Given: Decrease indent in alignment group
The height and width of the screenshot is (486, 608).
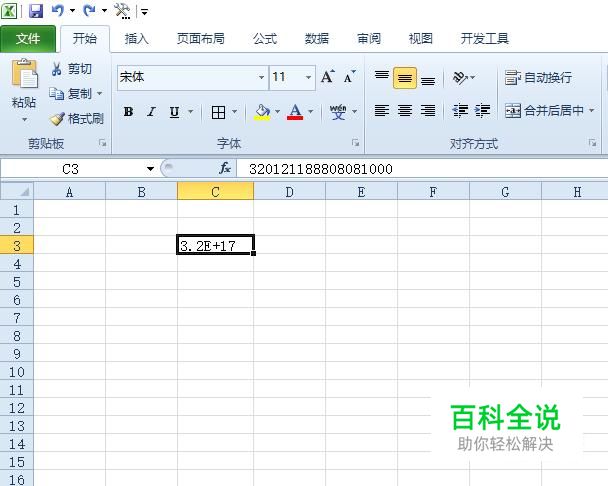Looking at the screenshot, I should (x=460, y=111).
